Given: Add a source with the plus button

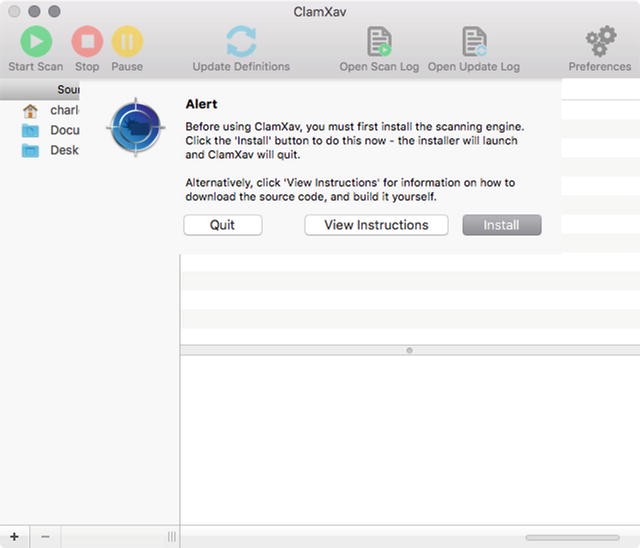Looking at the screenshot, I should coord(14,536).
